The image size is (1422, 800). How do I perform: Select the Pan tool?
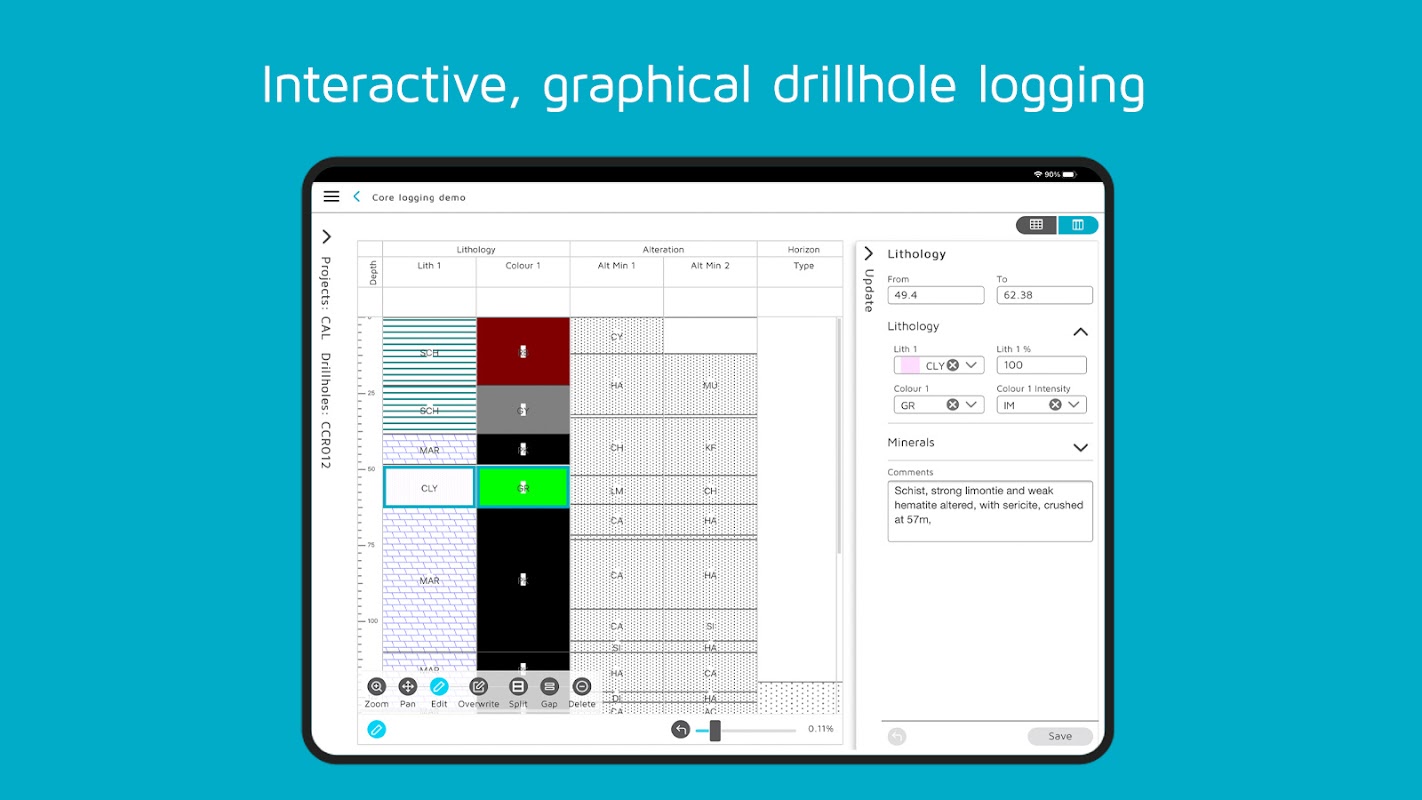point(407,687)
